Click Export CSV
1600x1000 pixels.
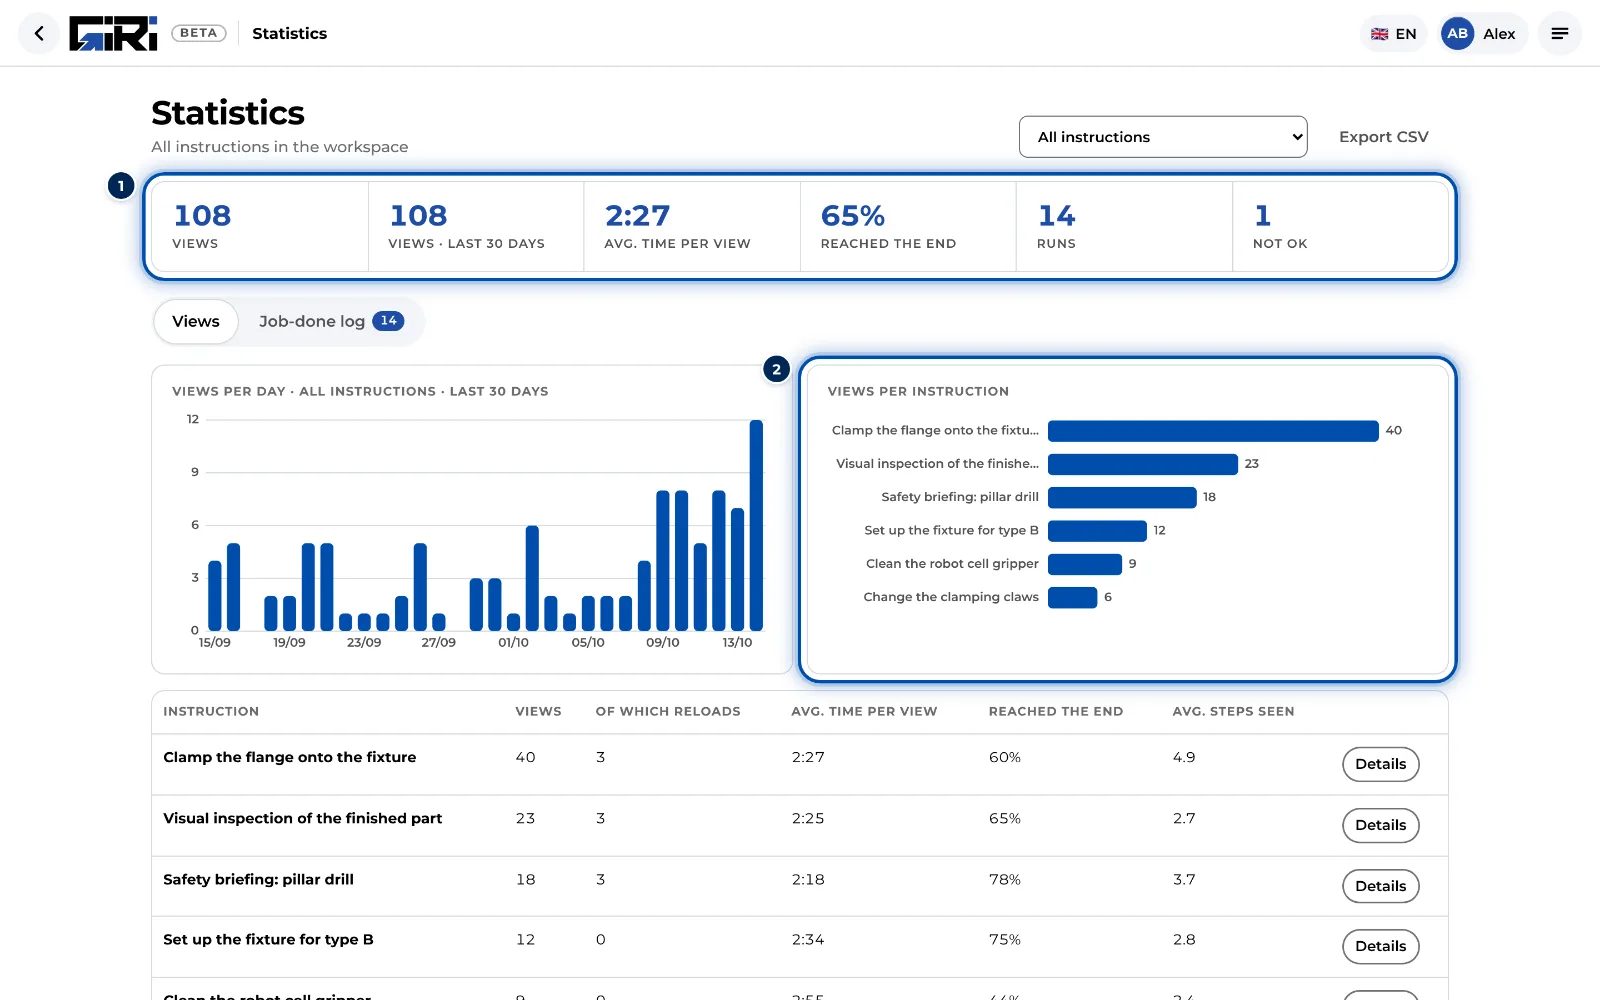point(1383,137)
